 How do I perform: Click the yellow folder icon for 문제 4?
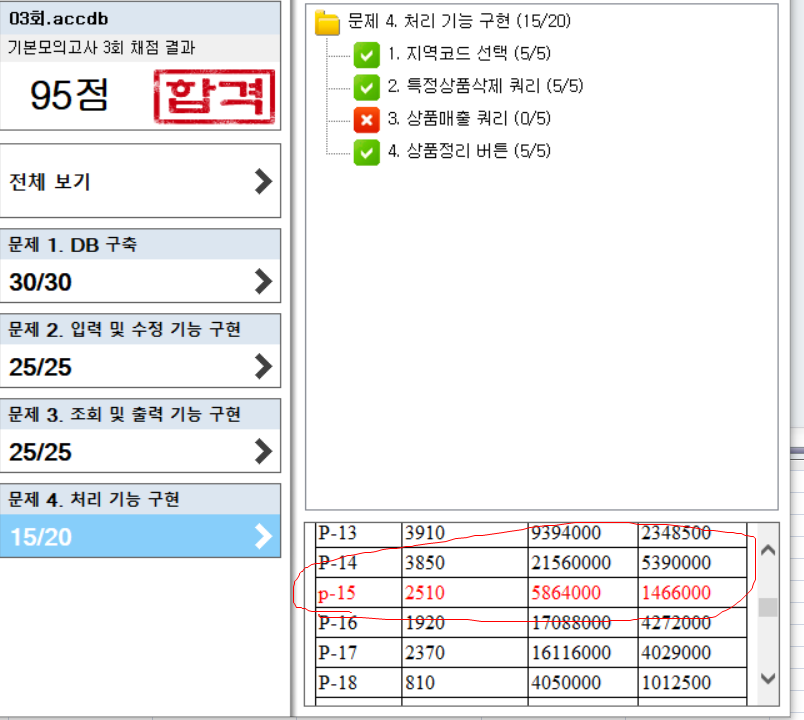[x=328, y=22]
